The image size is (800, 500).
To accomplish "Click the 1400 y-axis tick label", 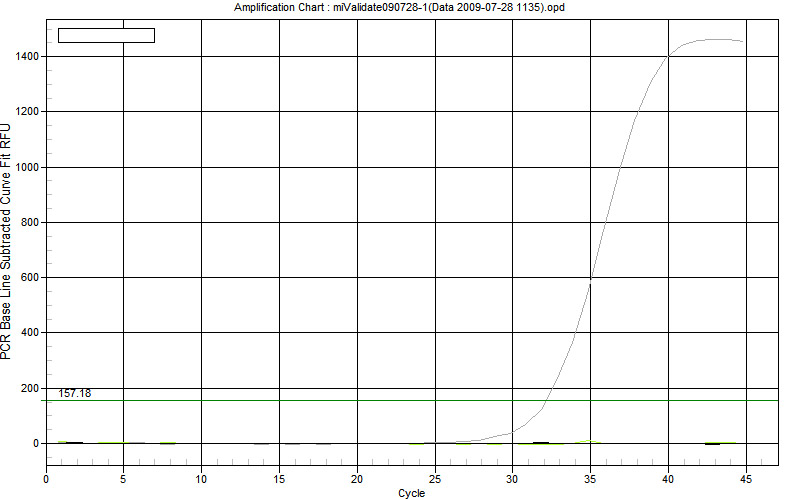I will coord(27,57).
